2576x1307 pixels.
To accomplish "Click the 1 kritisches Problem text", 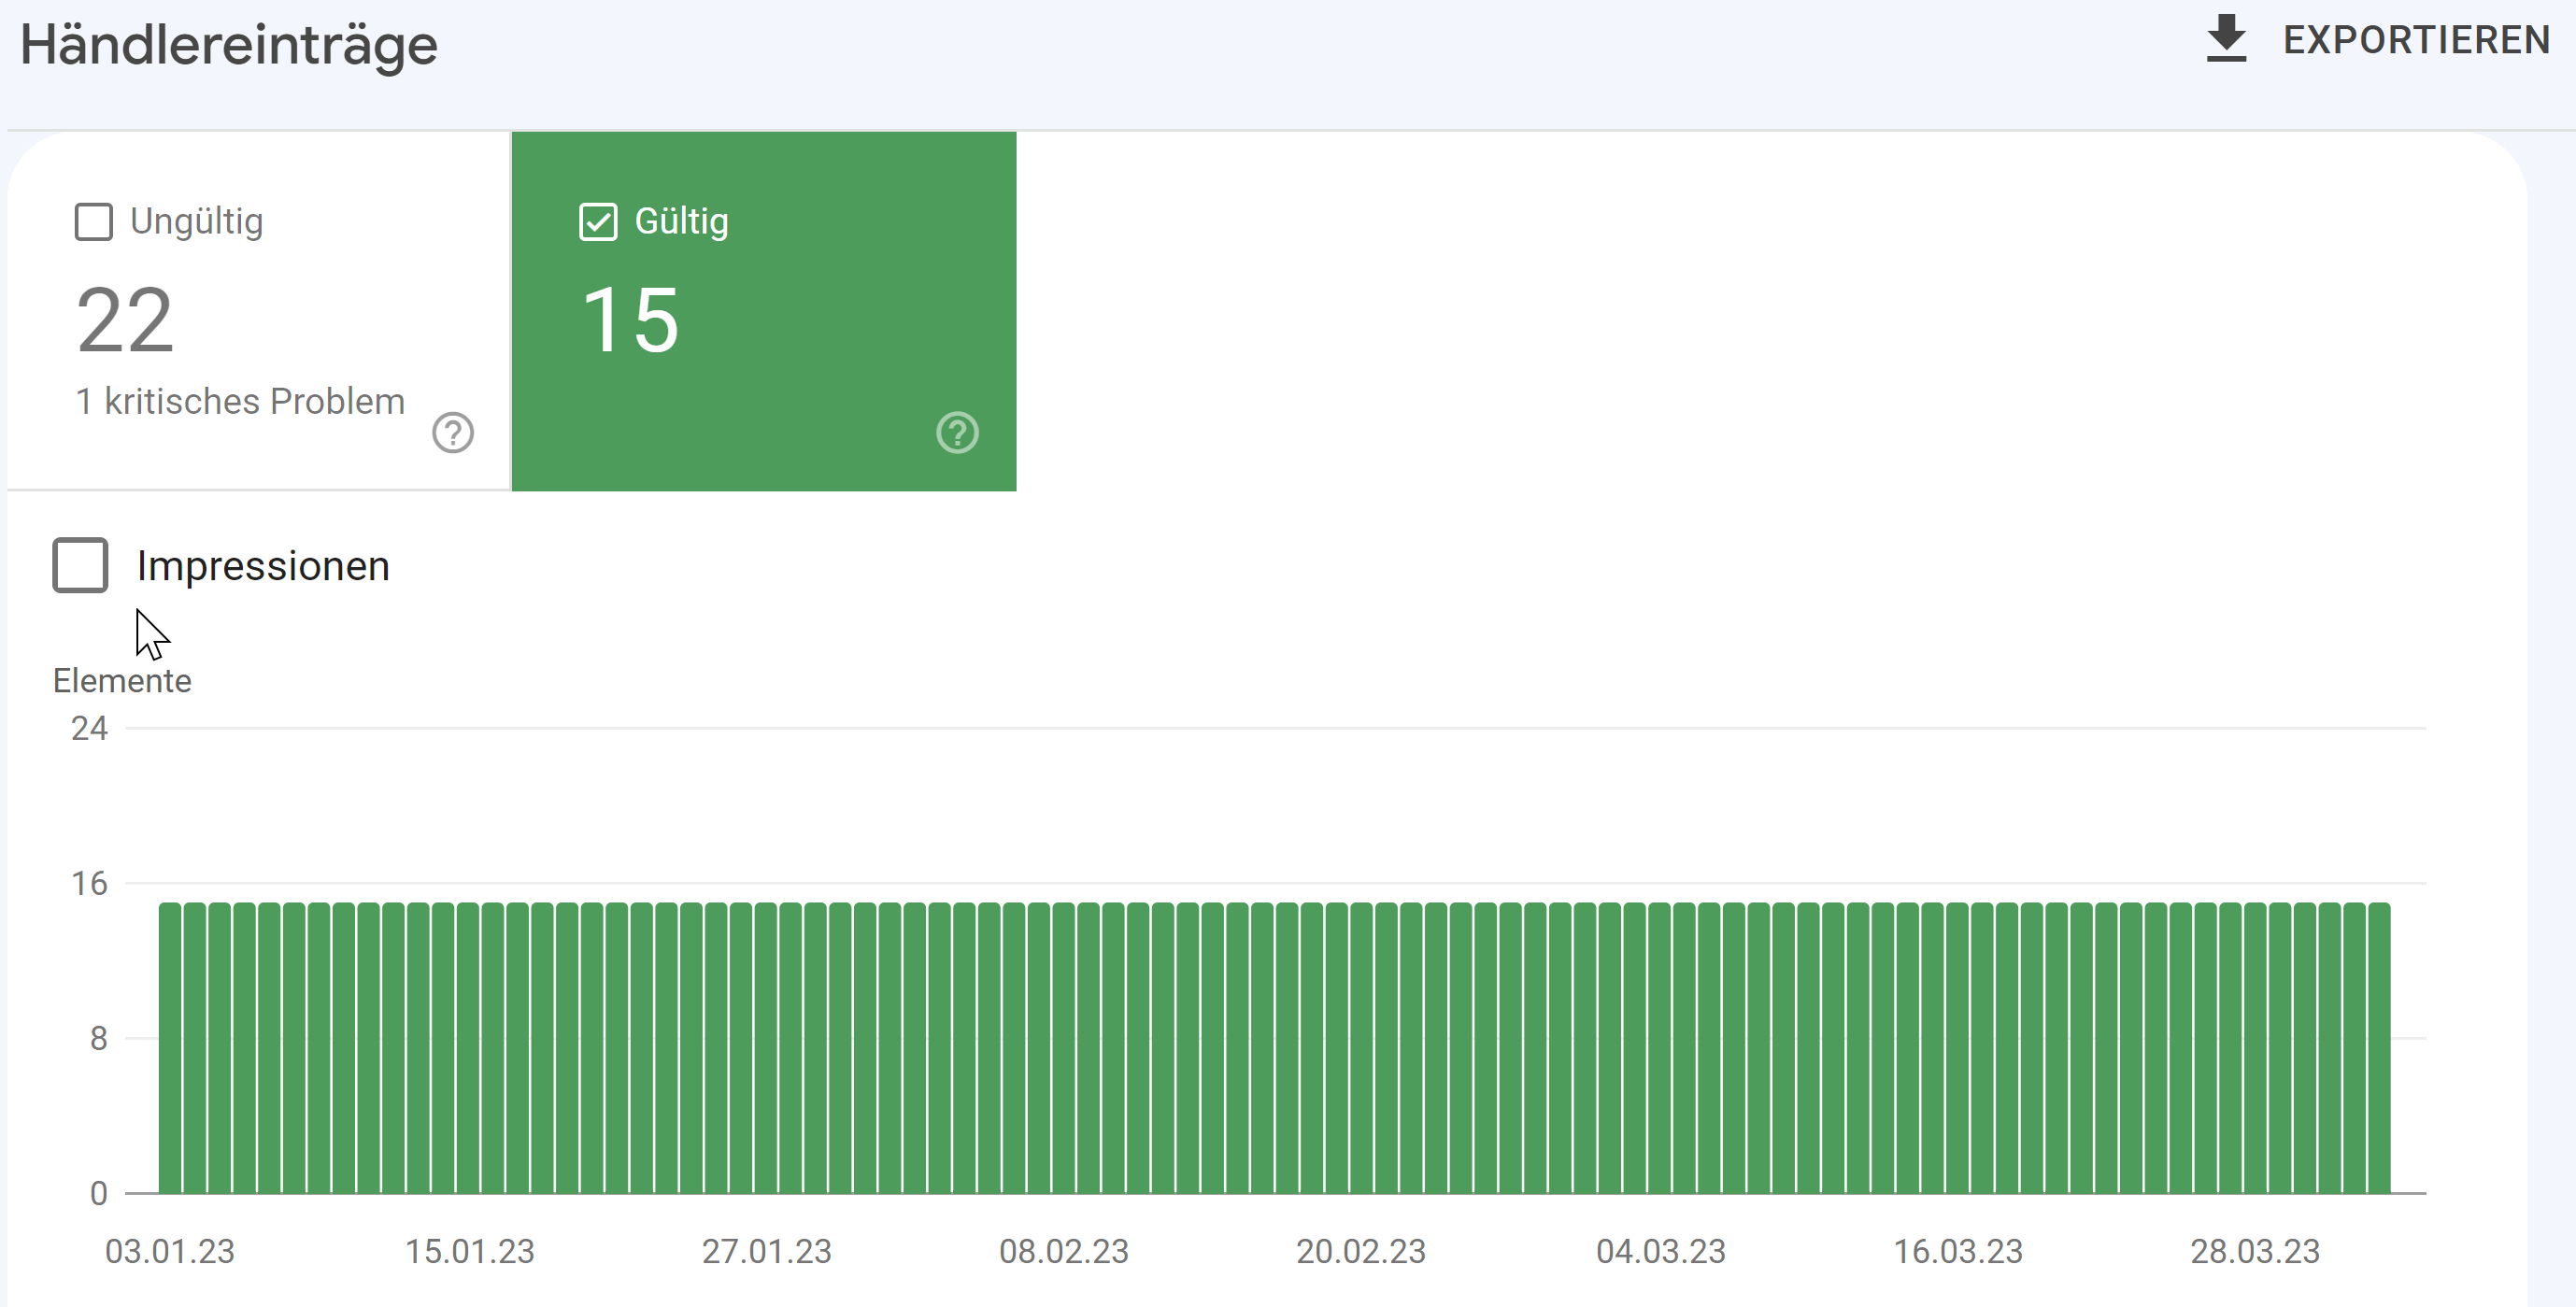I will (x=238, y=401).
